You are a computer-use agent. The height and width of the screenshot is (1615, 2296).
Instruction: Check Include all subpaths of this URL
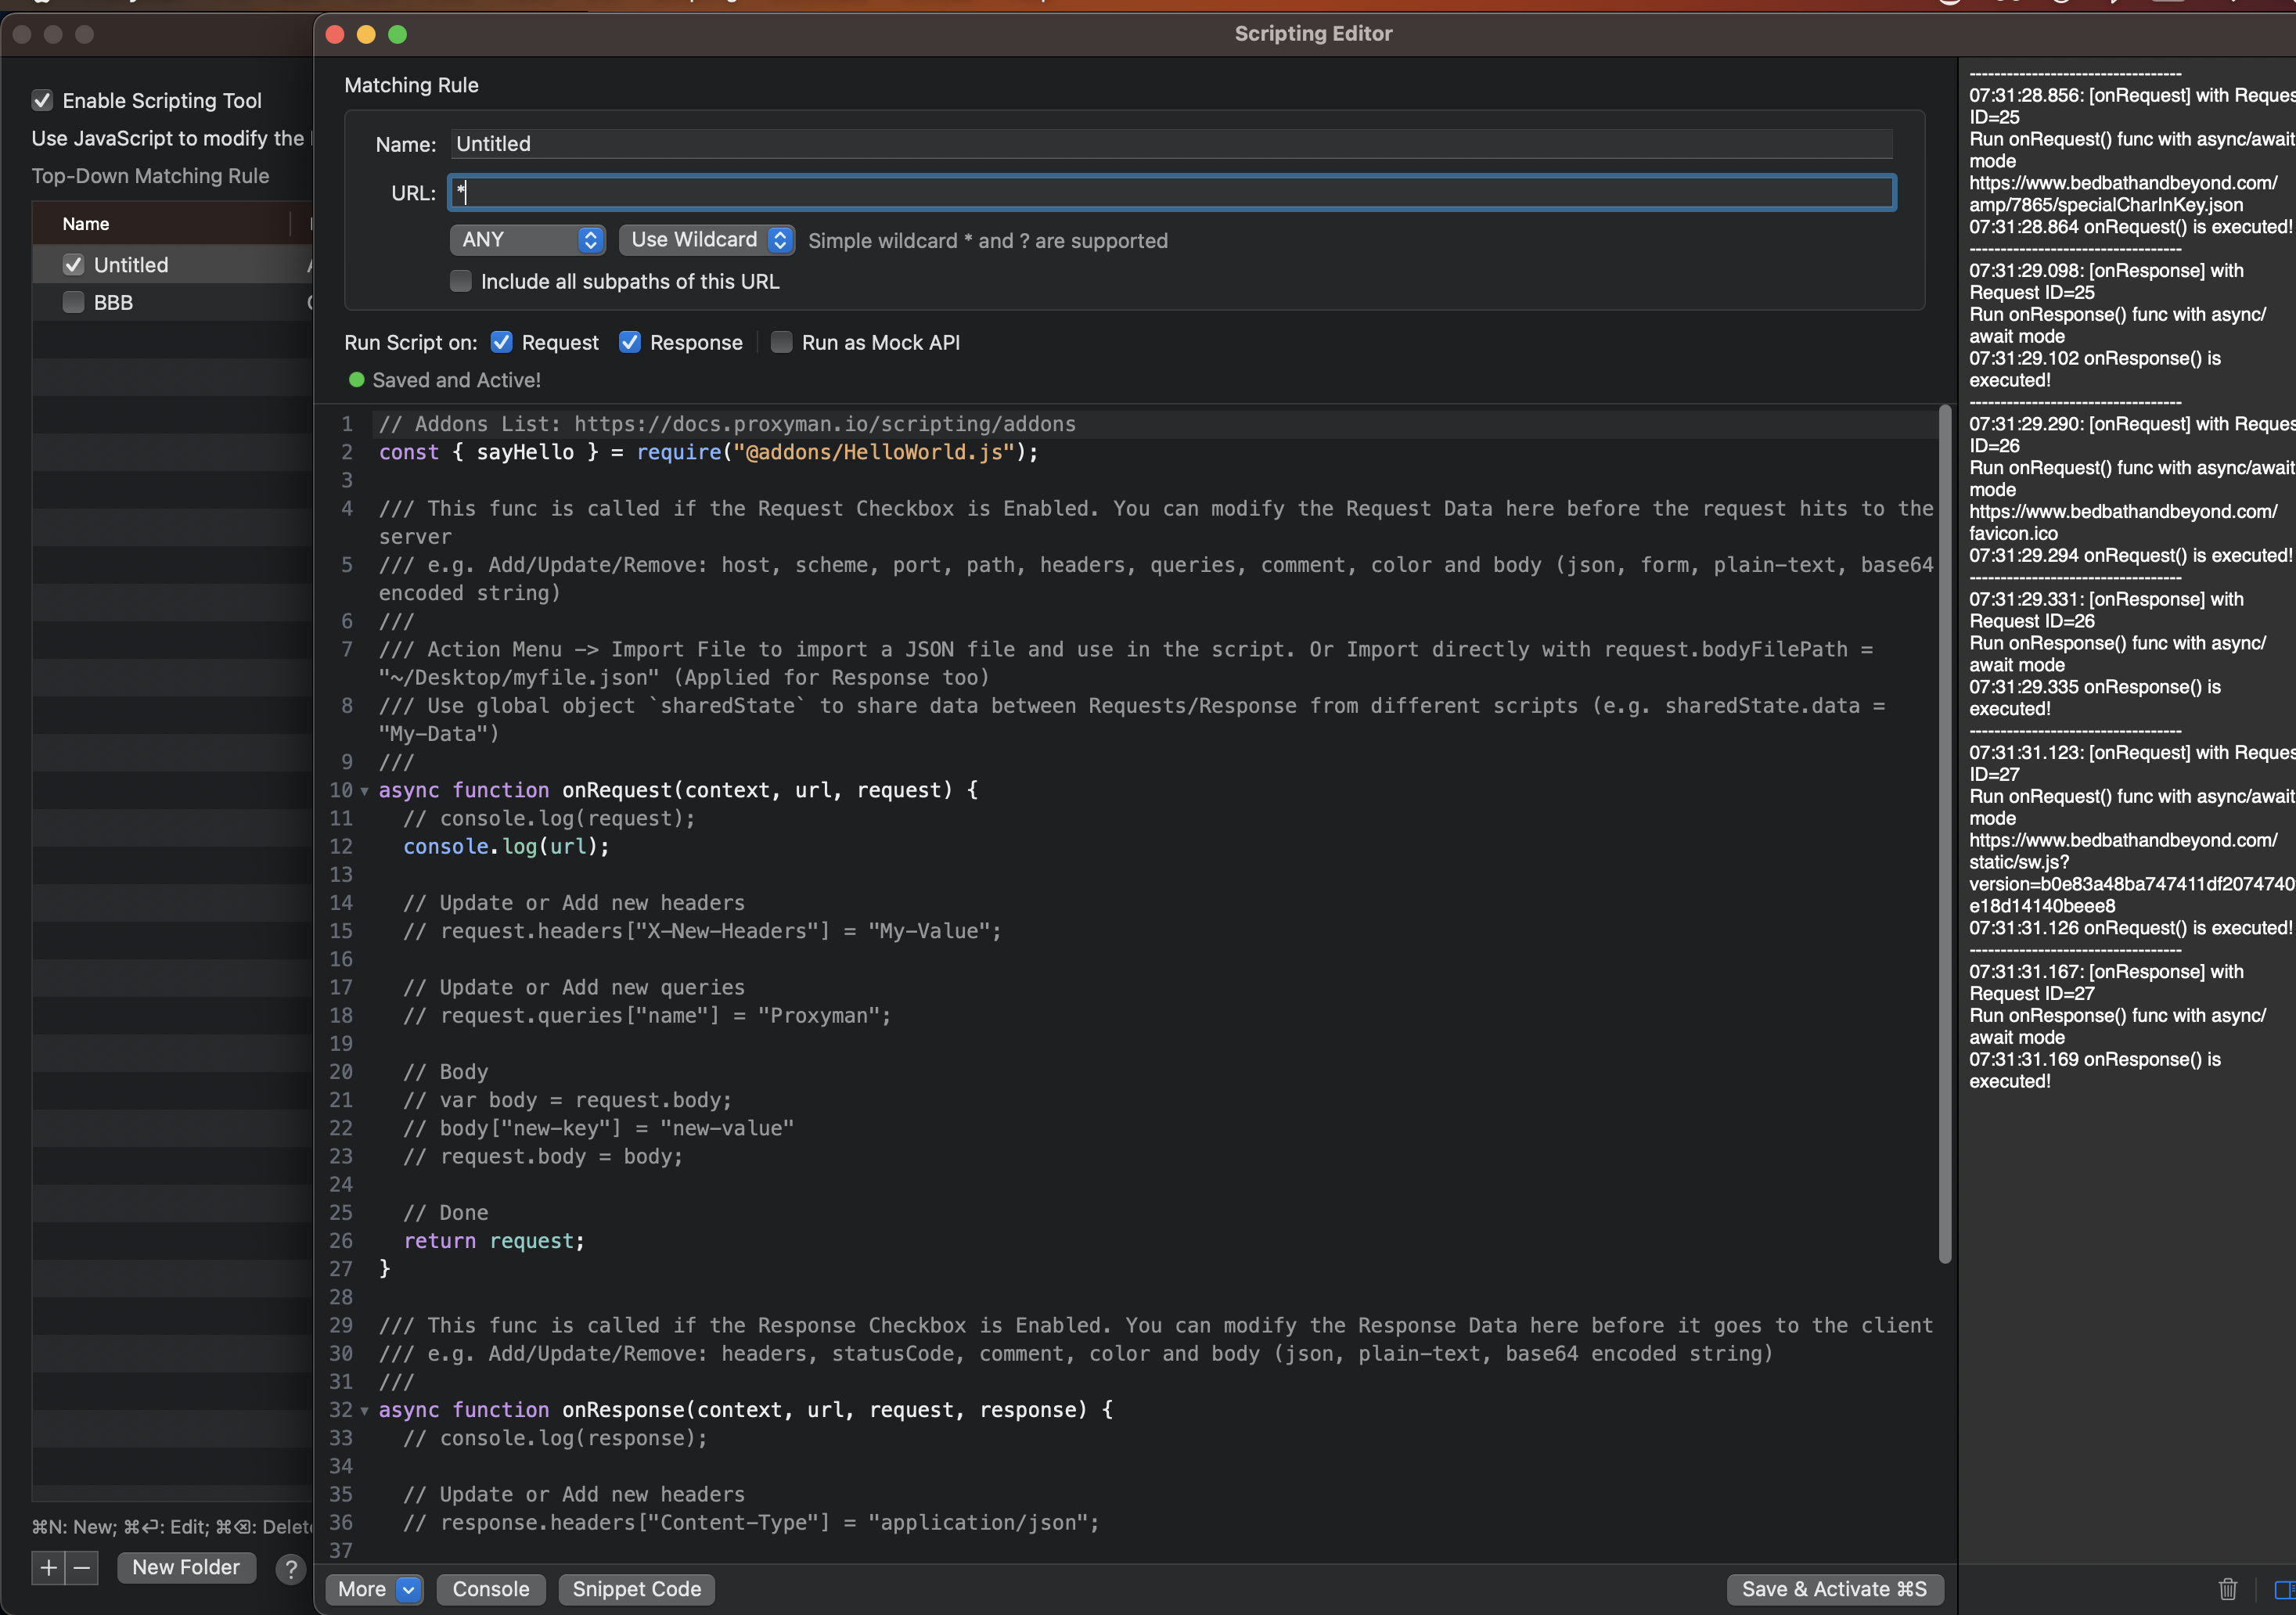point(460,281)
